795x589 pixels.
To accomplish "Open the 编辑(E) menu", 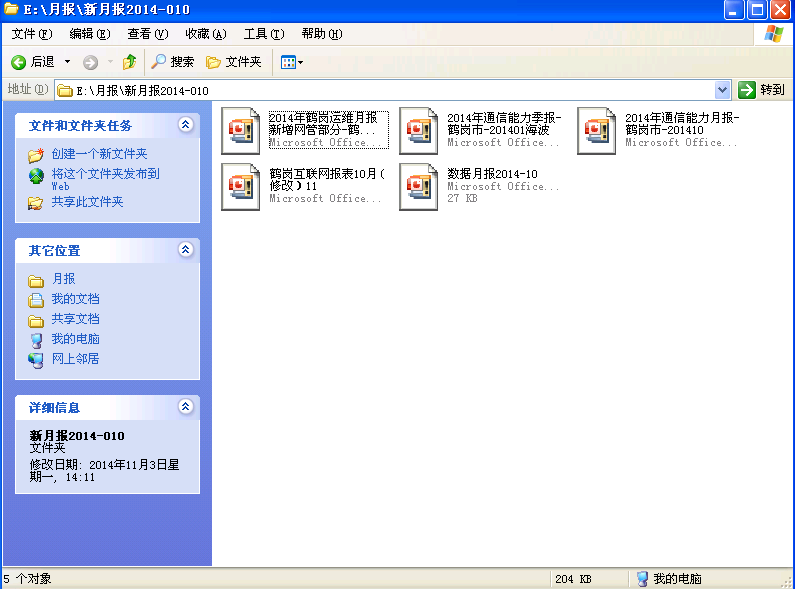I will 90,34.
